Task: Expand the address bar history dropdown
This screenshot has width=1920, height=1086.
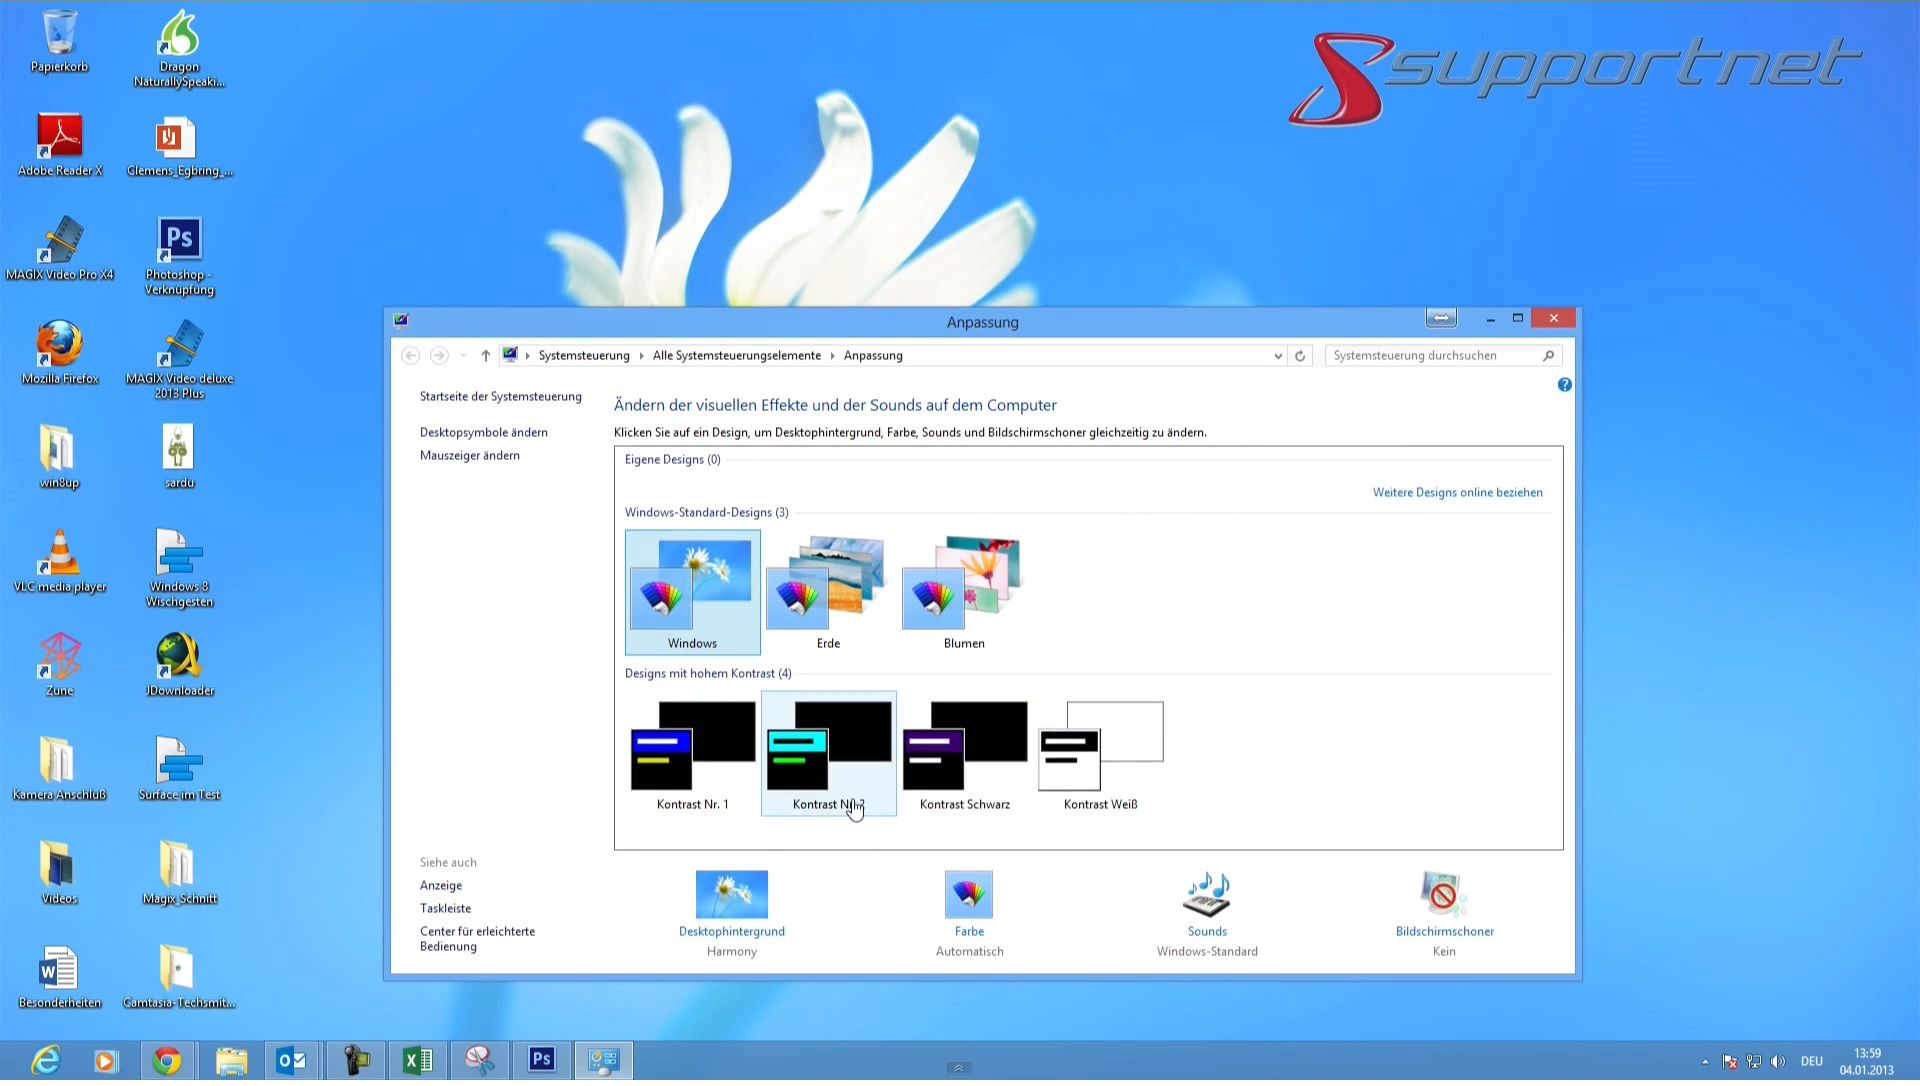Action: (x=1277, y=356)
